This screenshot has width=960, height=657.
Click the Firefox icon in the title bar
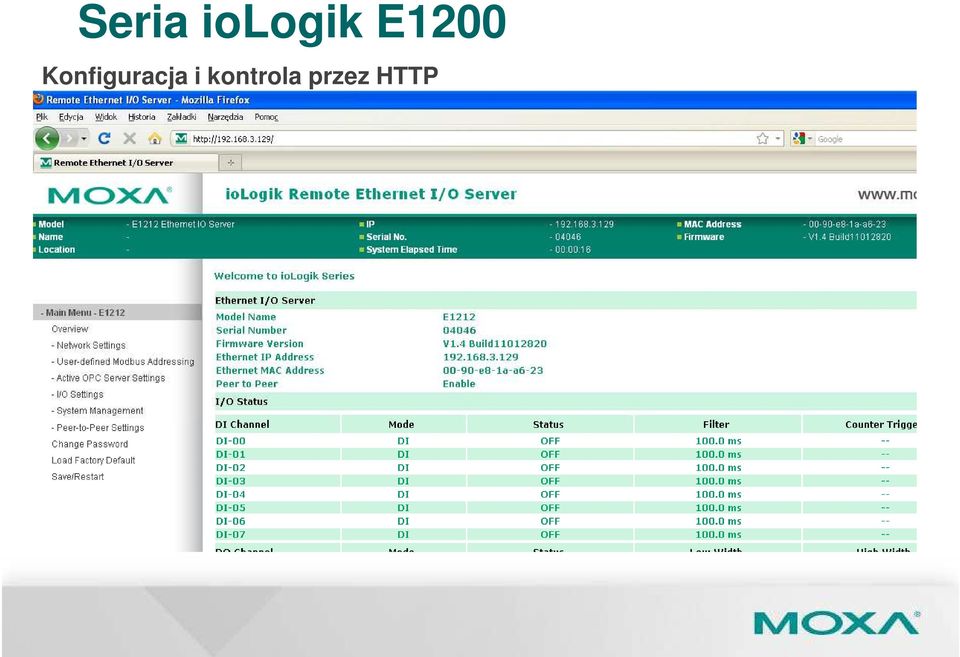click(x=39, y=99)
